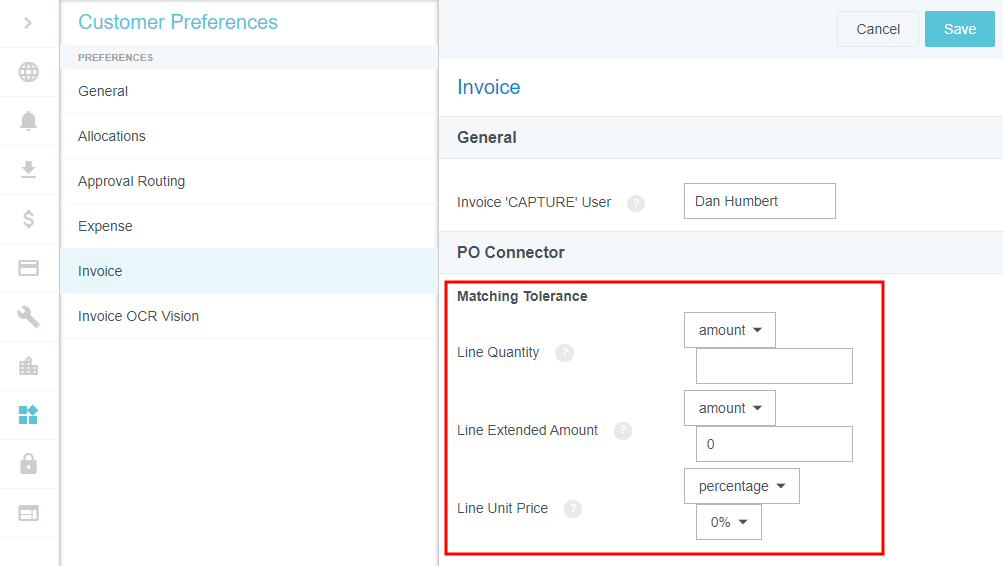Viewport: 1003px width, 566px height.
Task: Open notifications bell icon
Action: coord(28,121)
